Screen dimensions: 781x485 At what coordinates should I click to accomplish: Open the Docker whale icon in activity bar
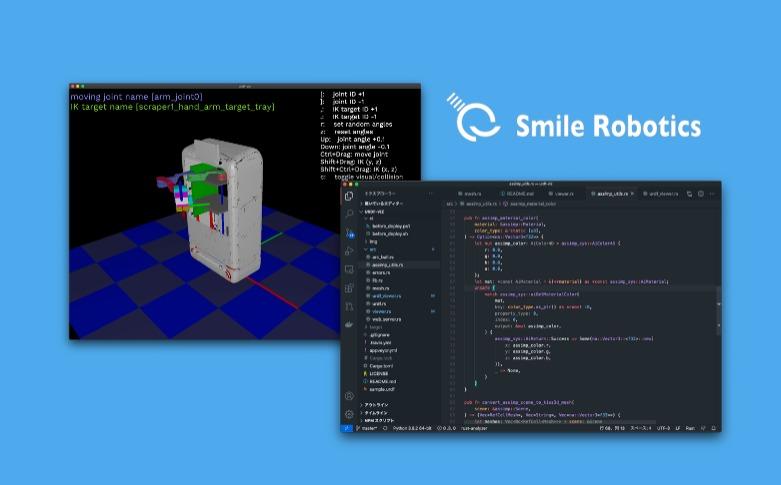[349, 325]
